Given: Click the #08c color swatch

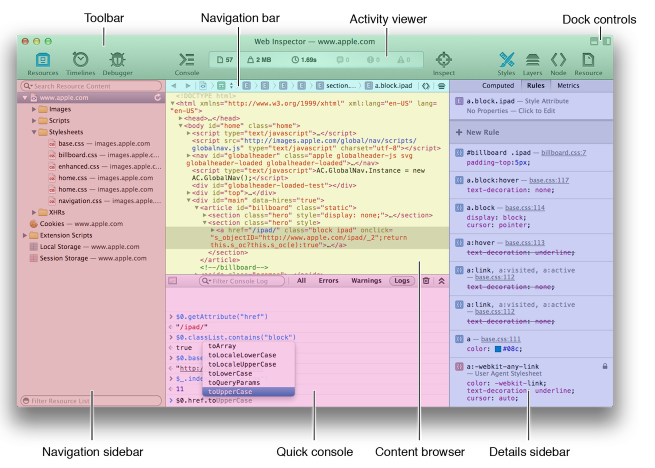Looking at the screenshot, I should pyautogui.click(x=498, y=349).
